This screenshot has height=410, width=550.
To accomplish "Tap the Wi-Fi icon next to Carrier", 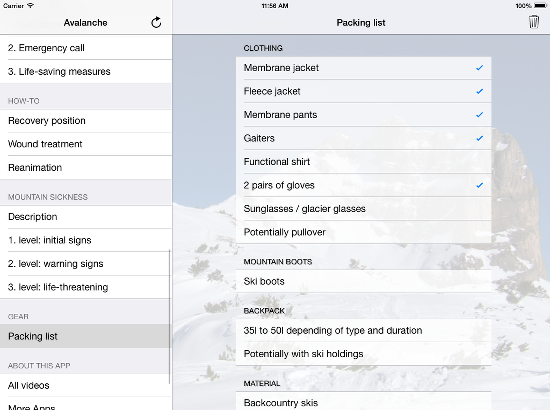I will (x=30, y=6).
